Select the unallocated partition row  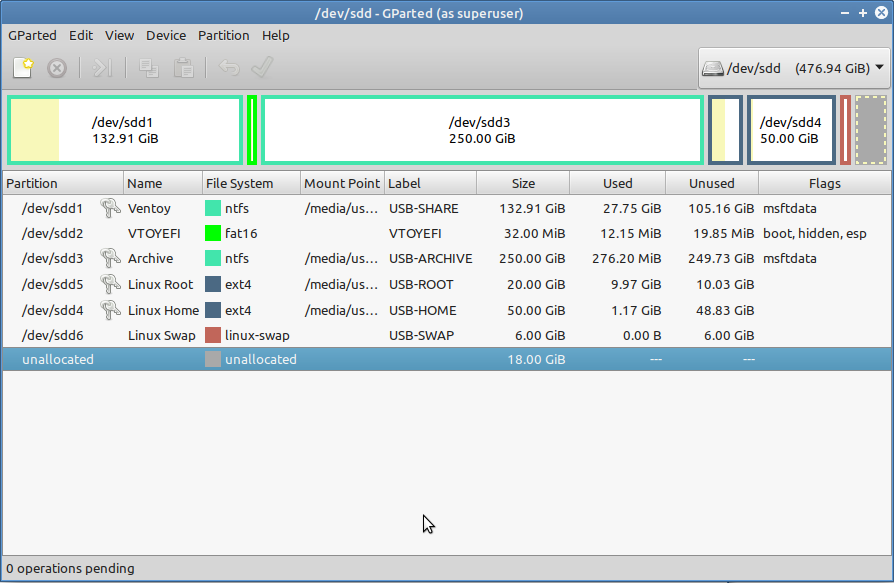coord(446,359)
